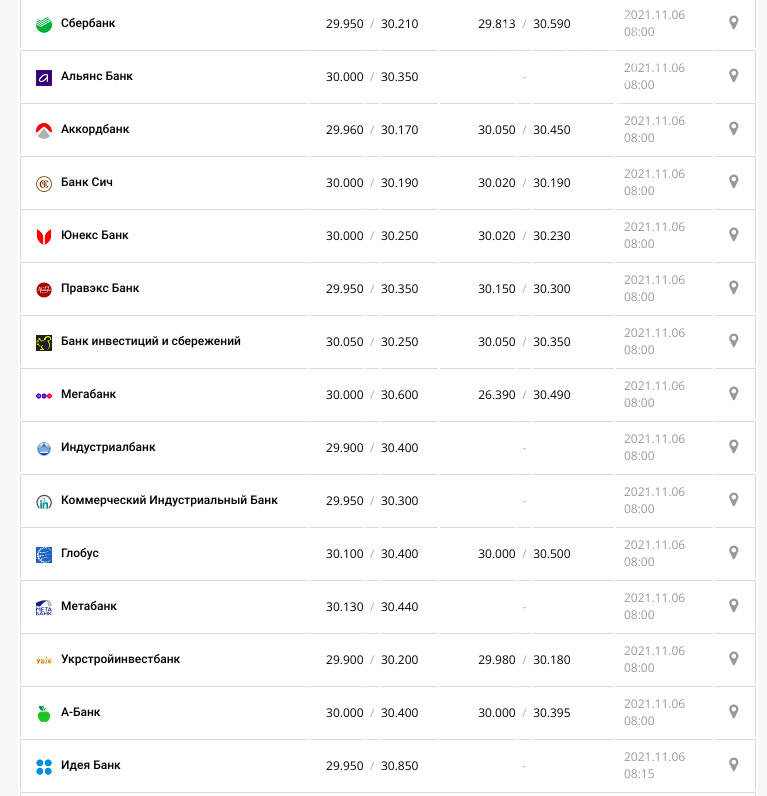Visit Правэкс Банк page
This screenshot has height=796, width=767.
point(100,288)
